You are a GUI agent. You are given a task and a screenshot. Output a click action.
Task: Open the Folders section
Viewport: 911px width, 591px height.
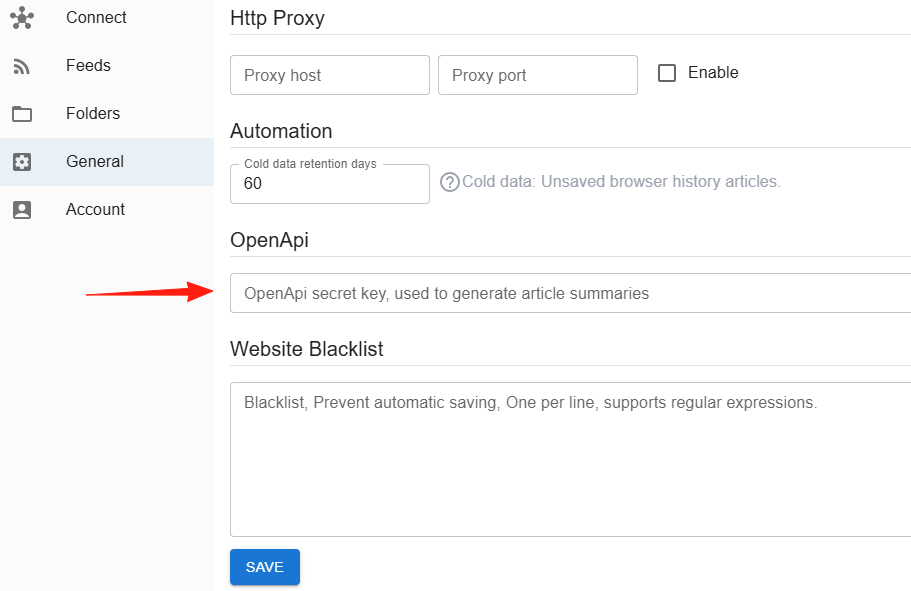(107, 113)
